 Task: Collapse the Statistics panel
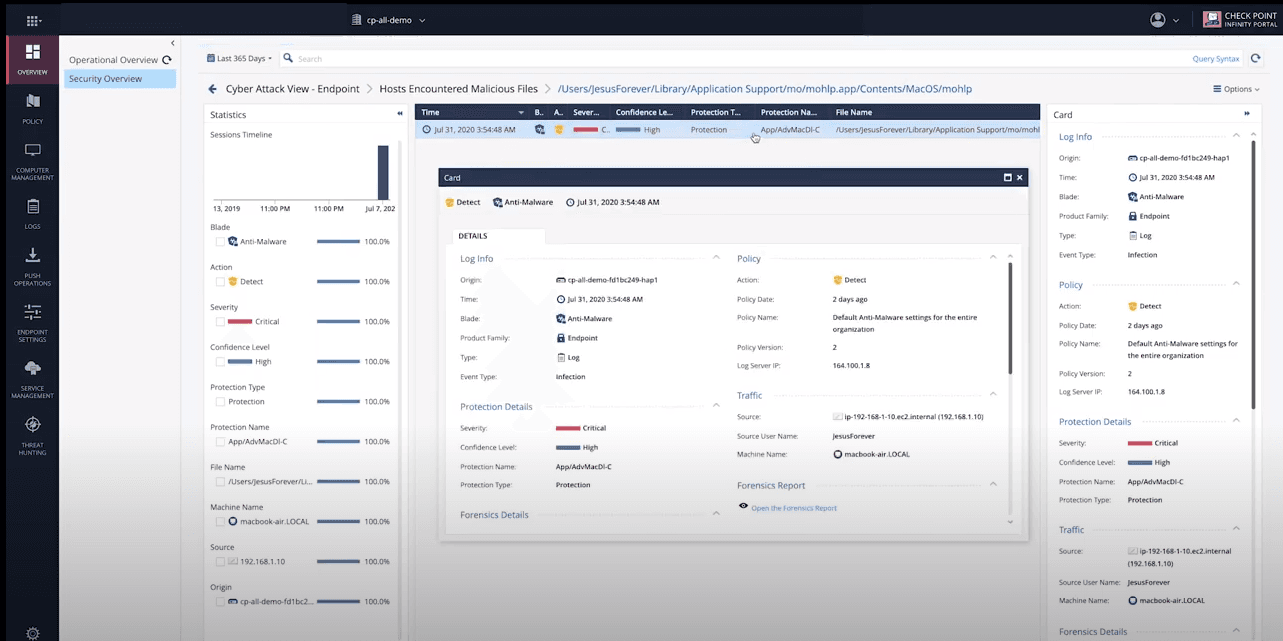point(400,114)
